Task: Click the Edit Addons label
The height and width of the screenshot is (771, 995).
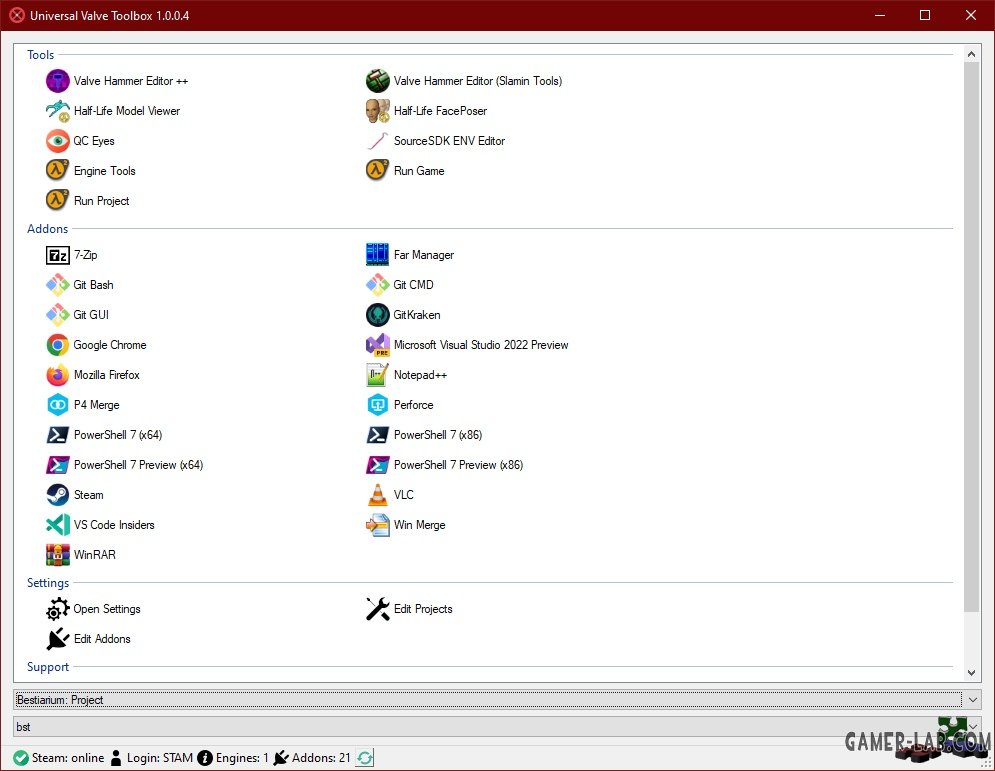Action: 102,639
